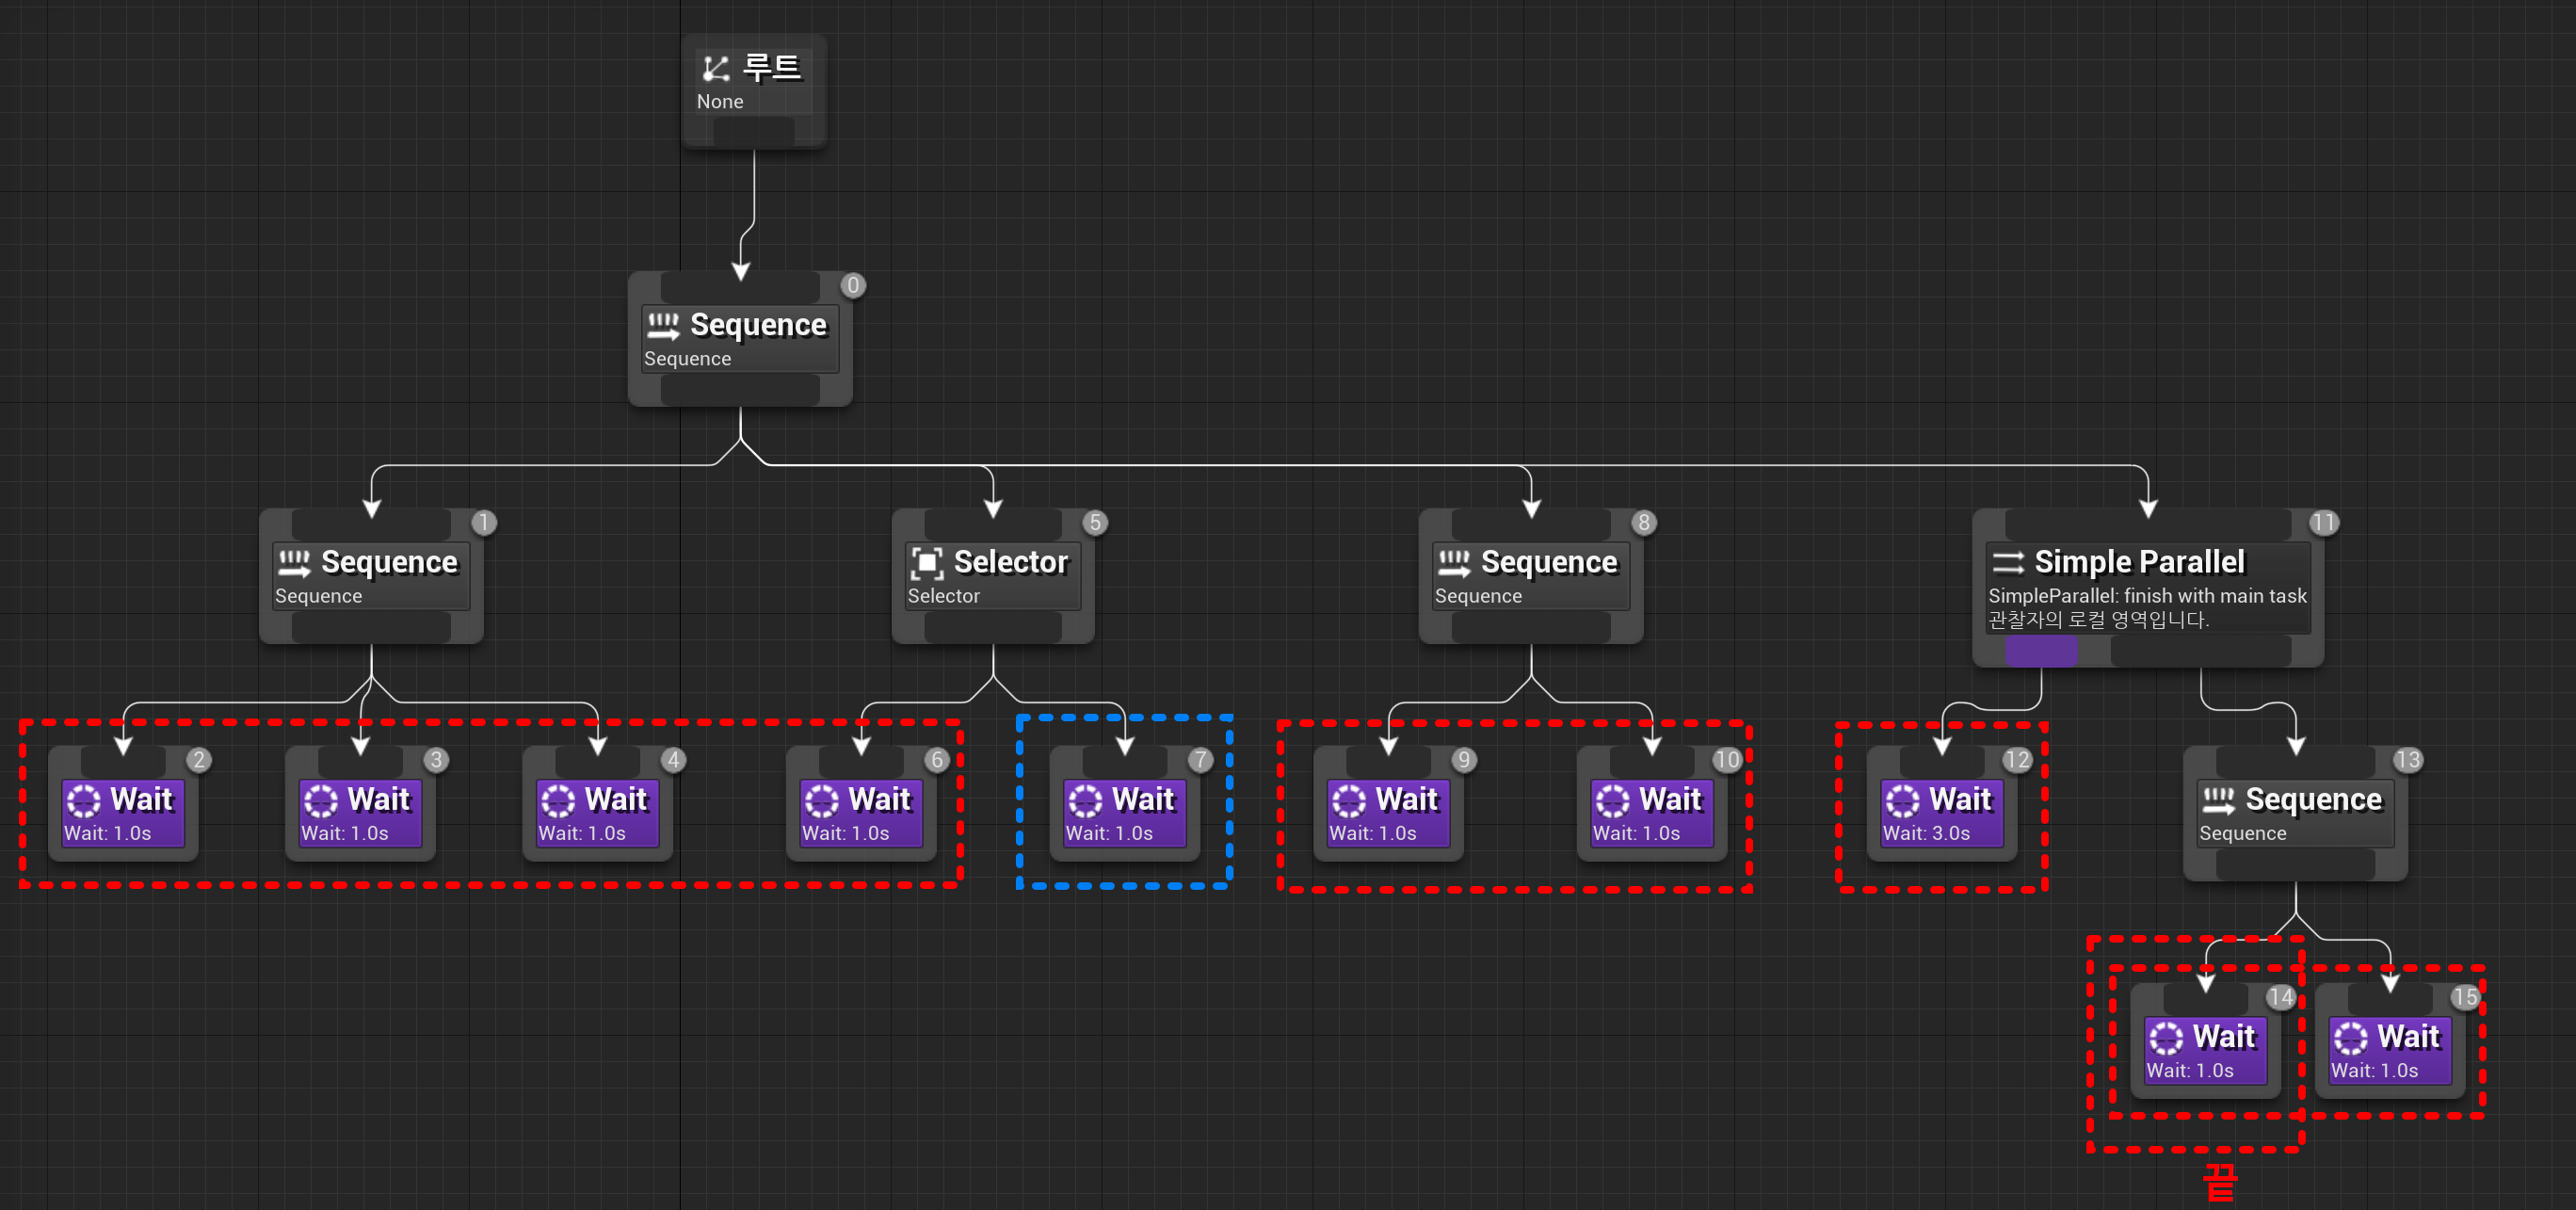Click the root node branch icon

coord(715,68)
